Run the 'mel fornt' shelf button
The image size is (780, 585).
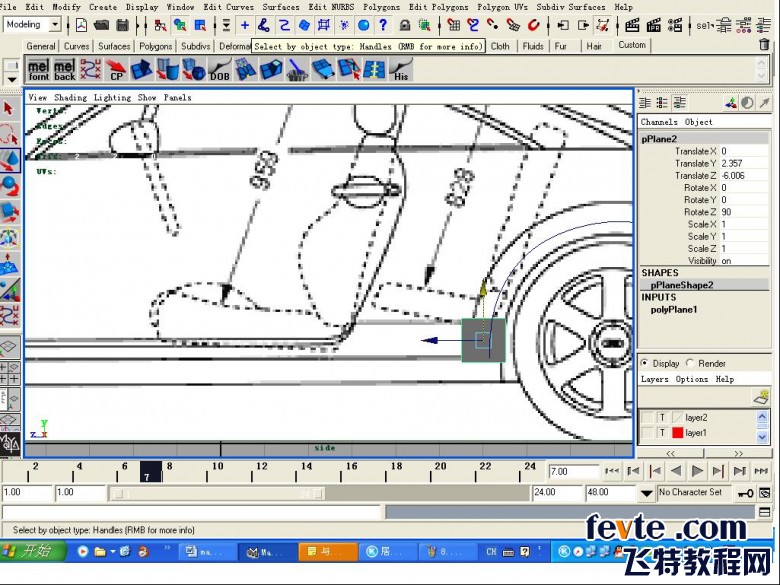click(38, 70)
